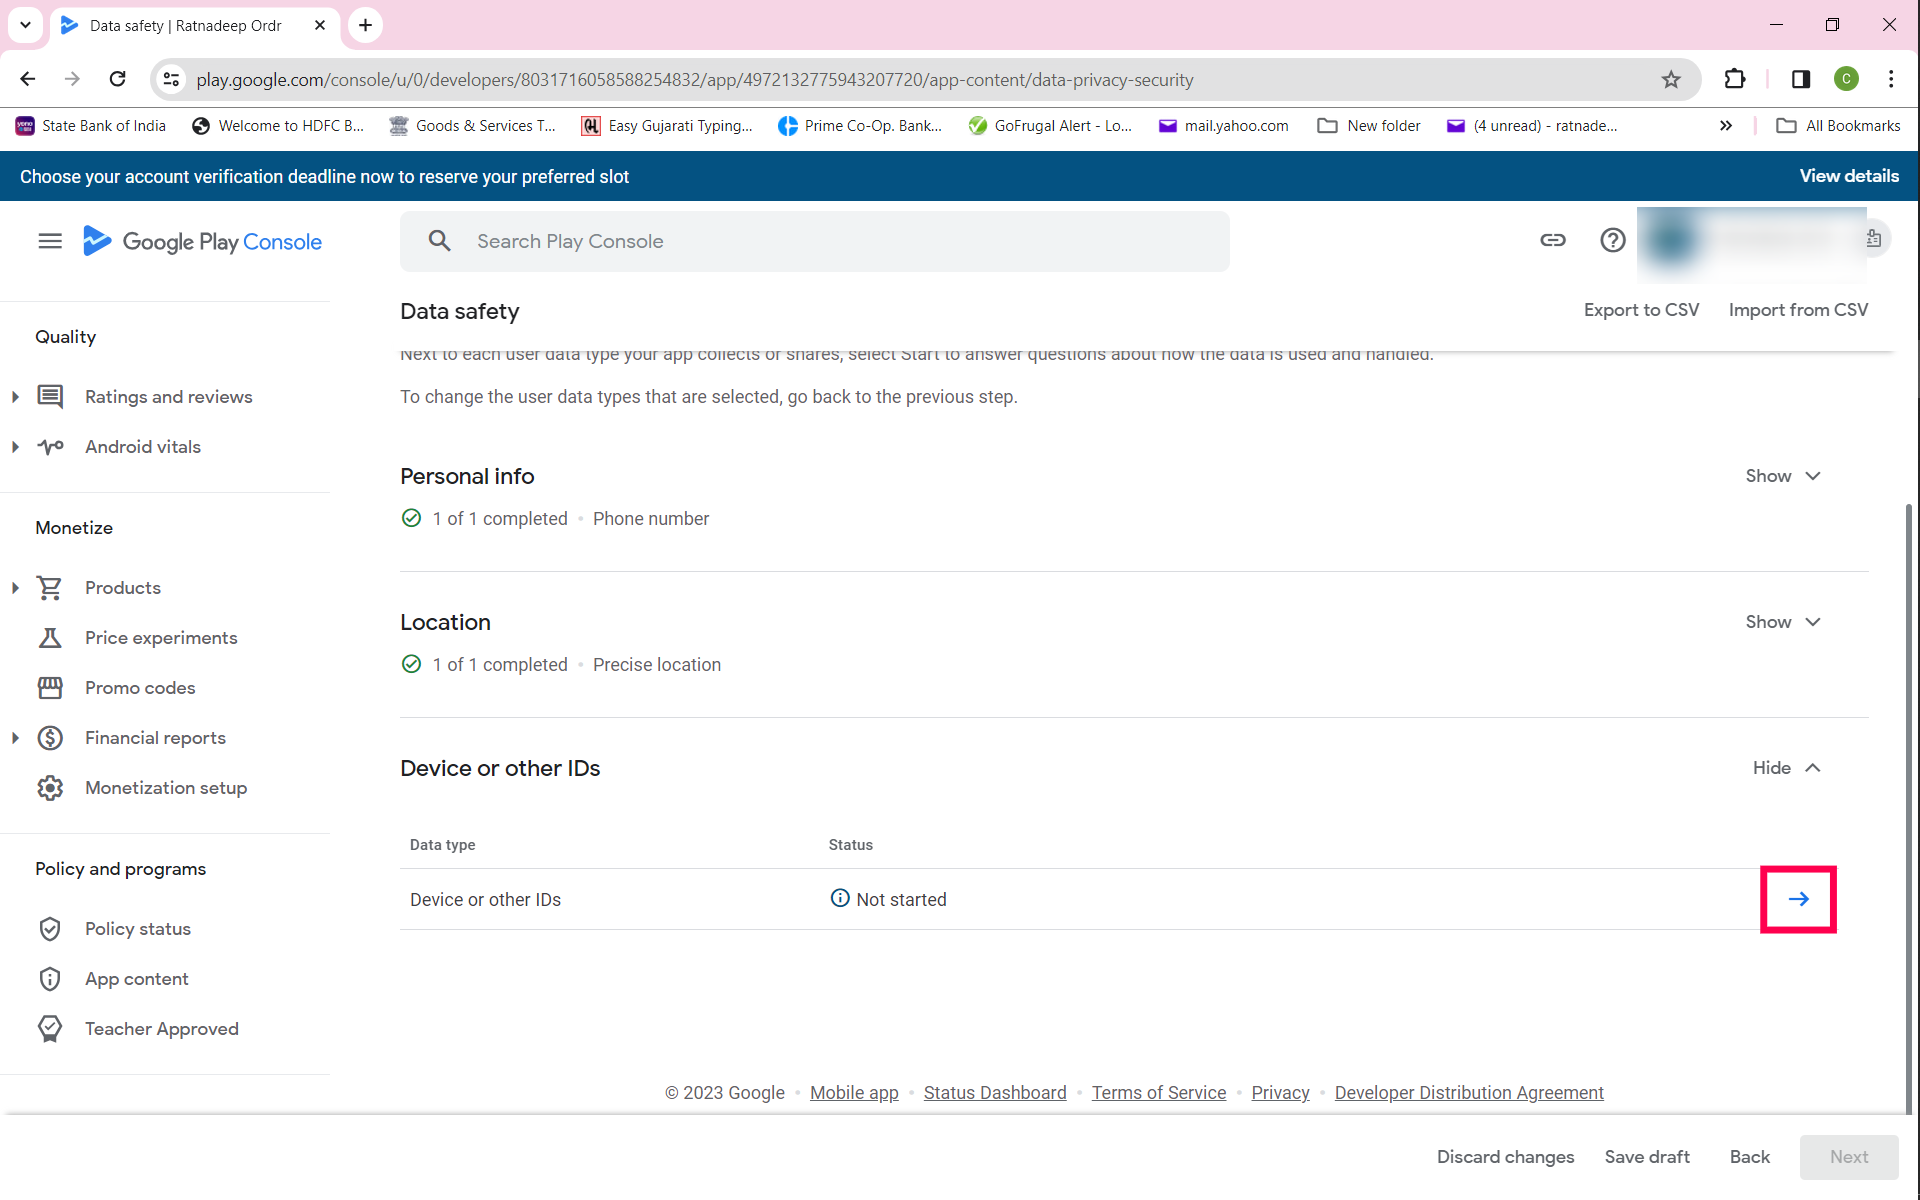The width and height of the screenshot is (1920, 1200).
Task: Expand the Personal info section with Show
Action: 1783,476
